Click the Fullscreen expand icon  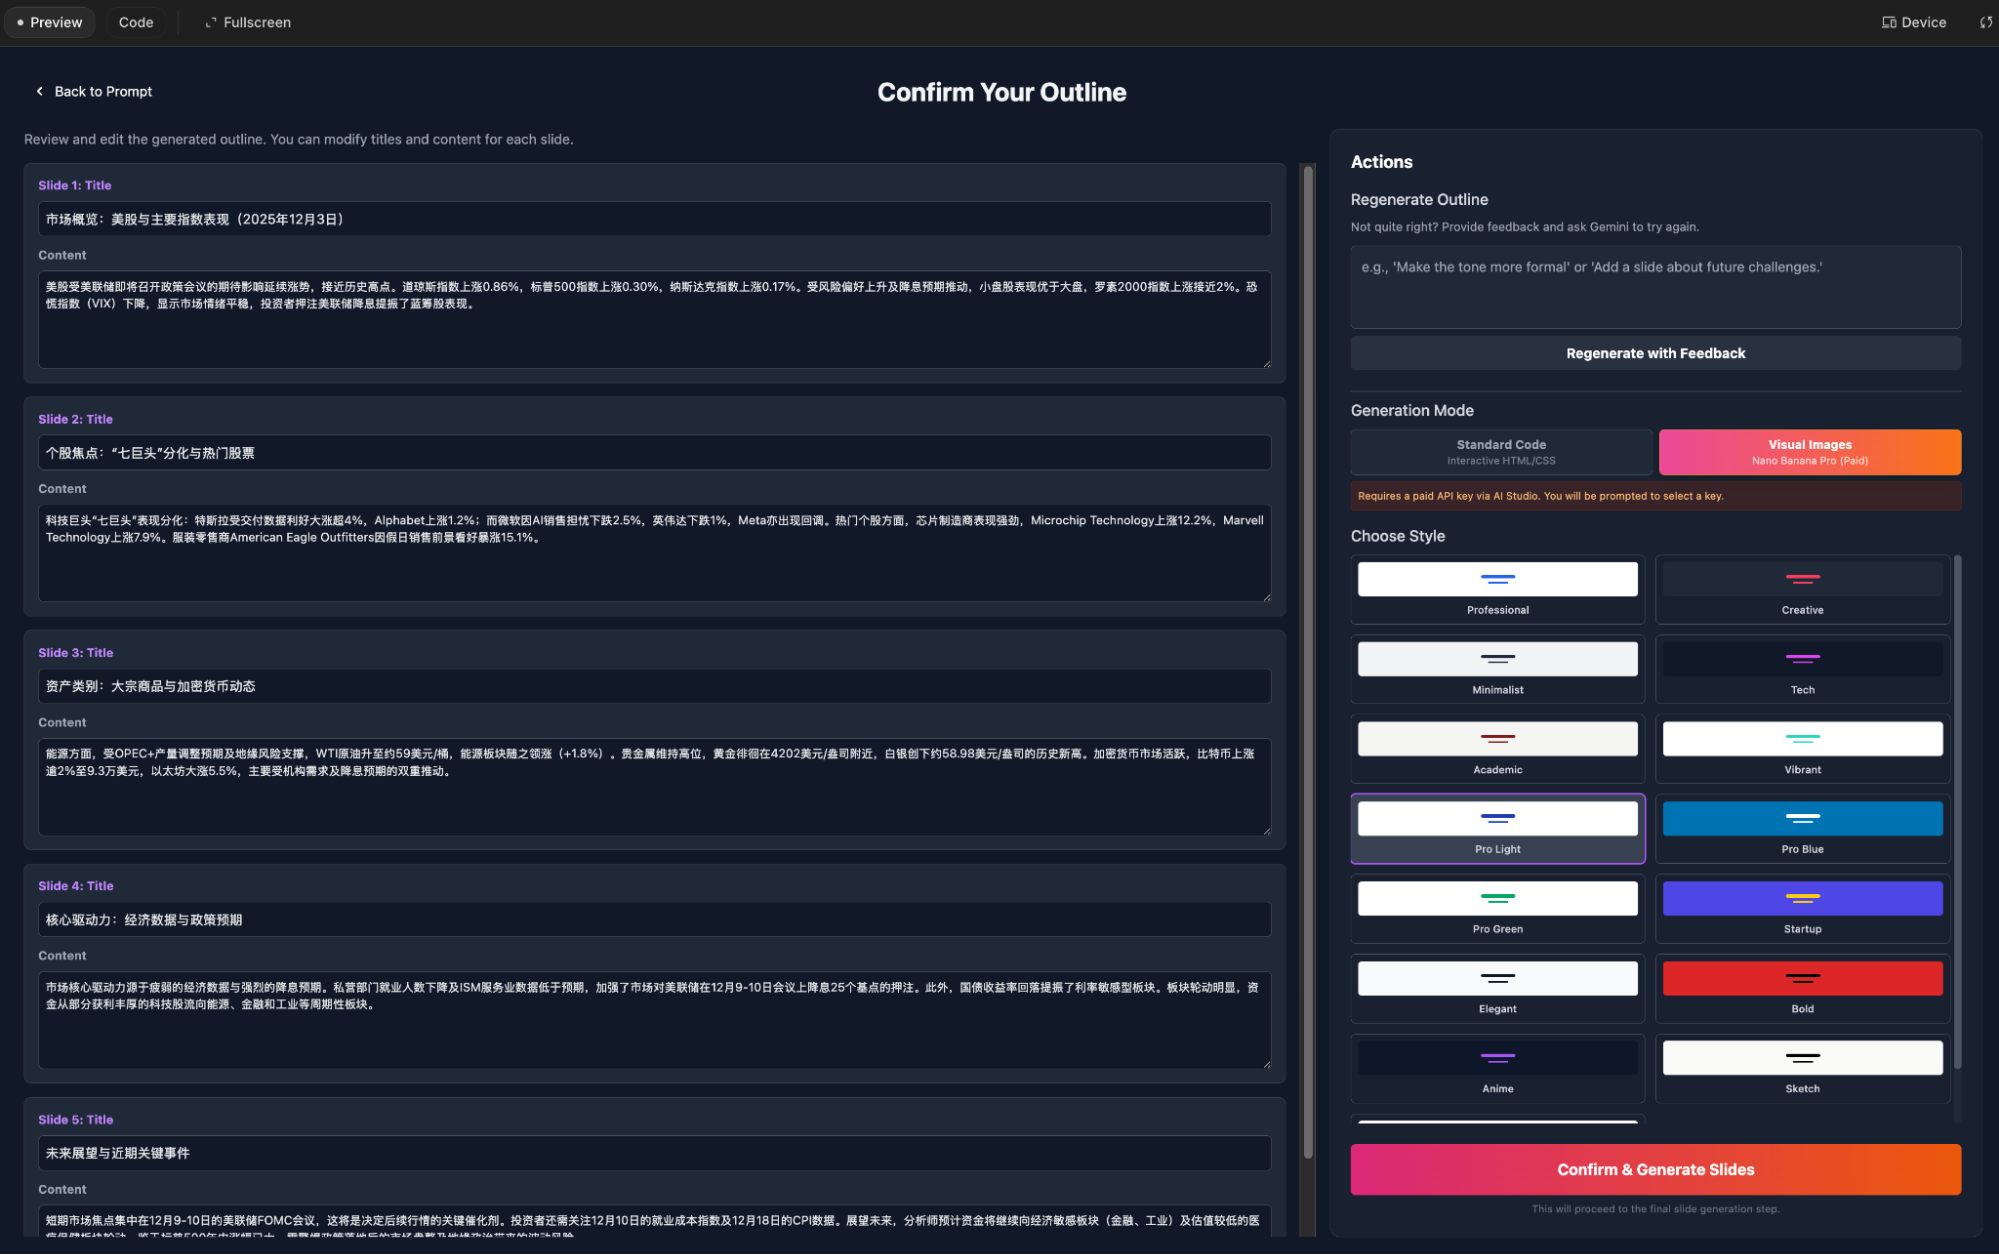click(x=210, y=22)
